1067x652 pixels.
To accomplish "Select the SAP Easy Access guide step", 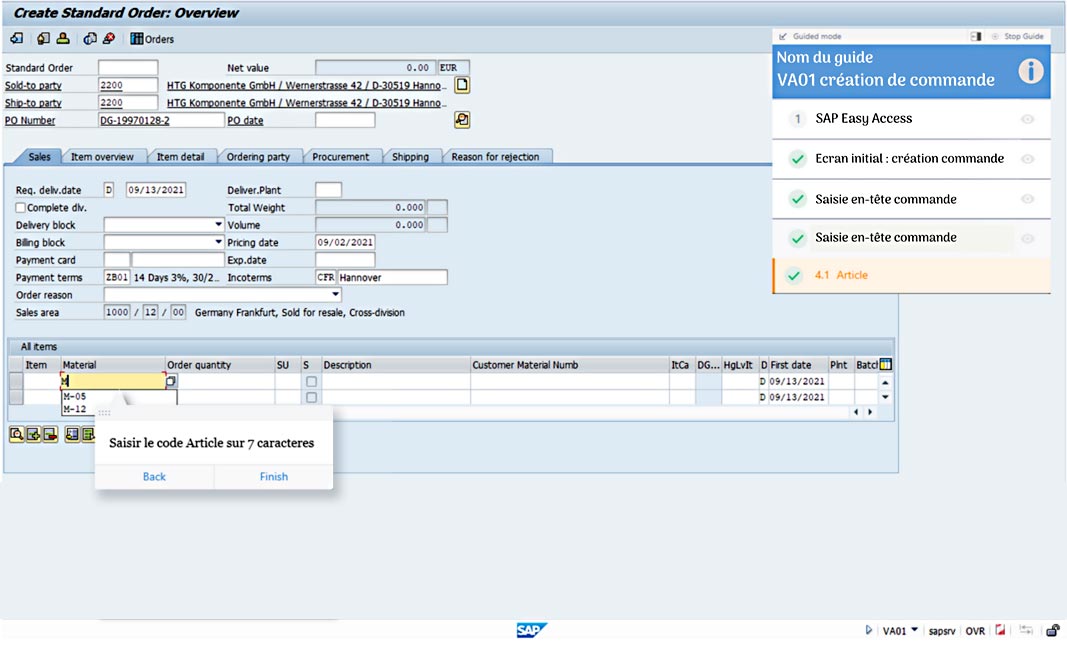I will pos(910,118).
